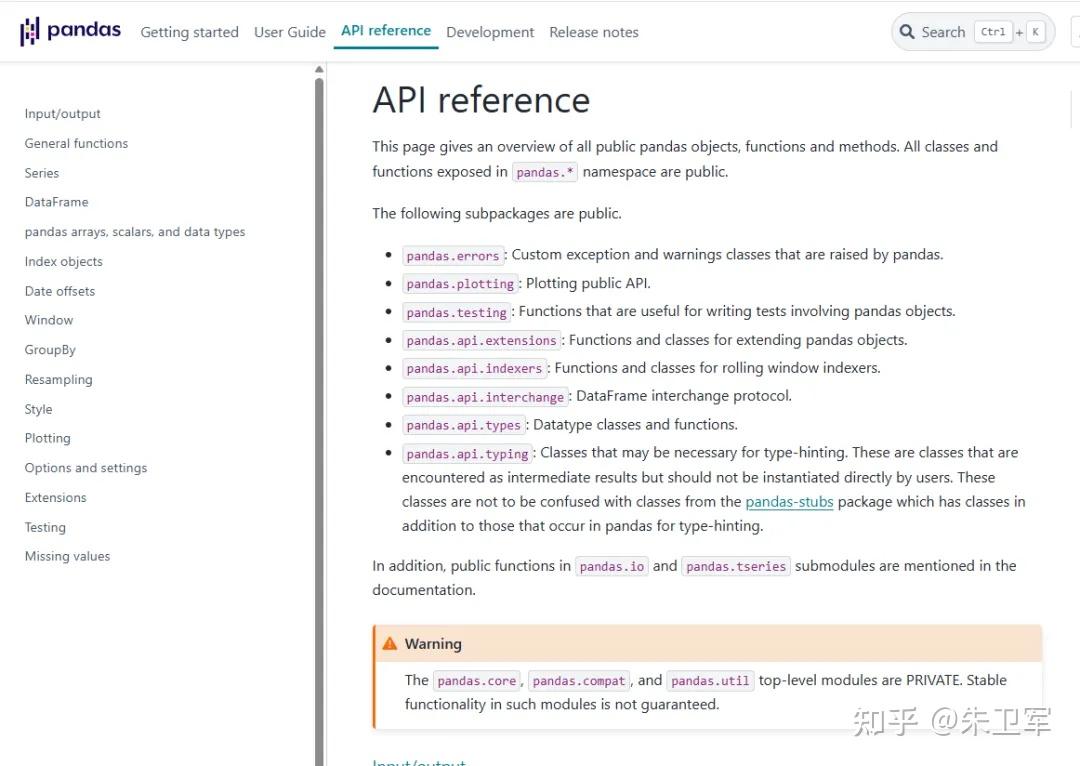
Task: Open Date offsets in the sidebar
Action: pyautogui.click(x=60, y=291)
